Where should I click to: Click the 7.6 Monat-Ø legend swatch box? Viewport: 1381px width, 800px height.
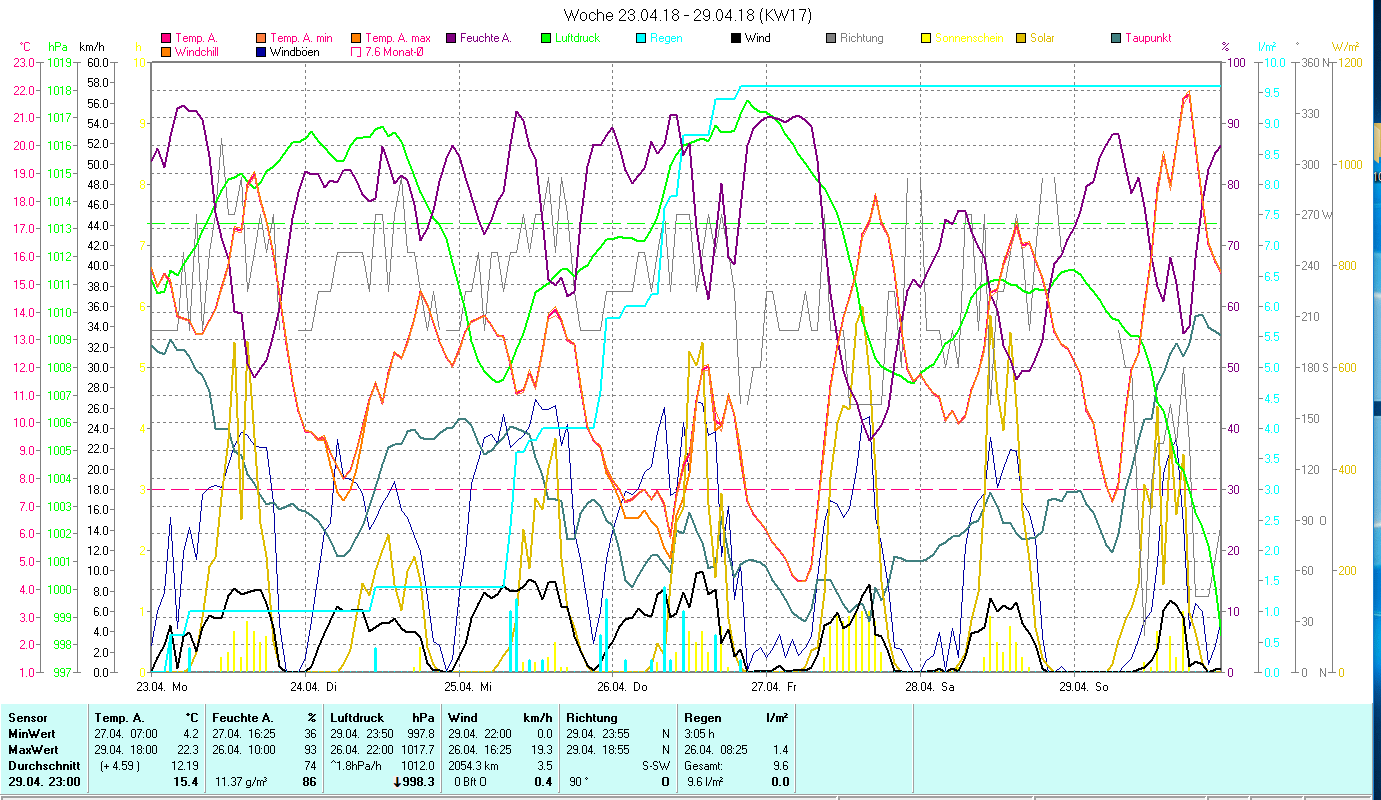357,51
